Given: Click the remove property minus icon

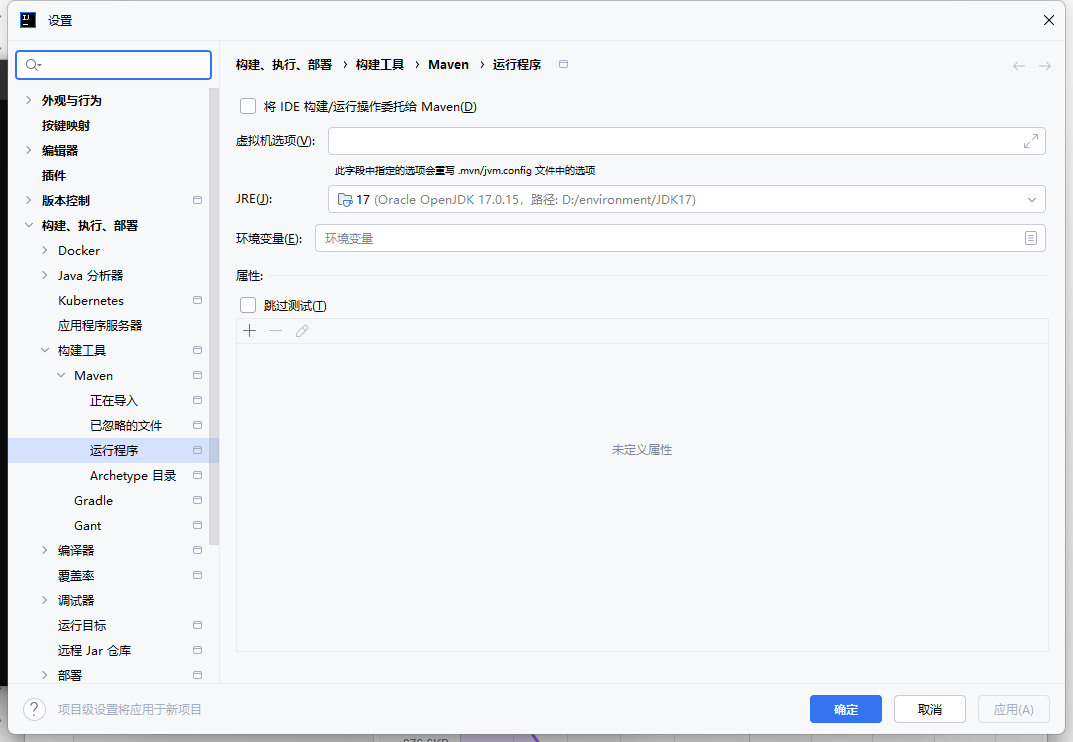Looking at the screenshot, I should (276, 331).
